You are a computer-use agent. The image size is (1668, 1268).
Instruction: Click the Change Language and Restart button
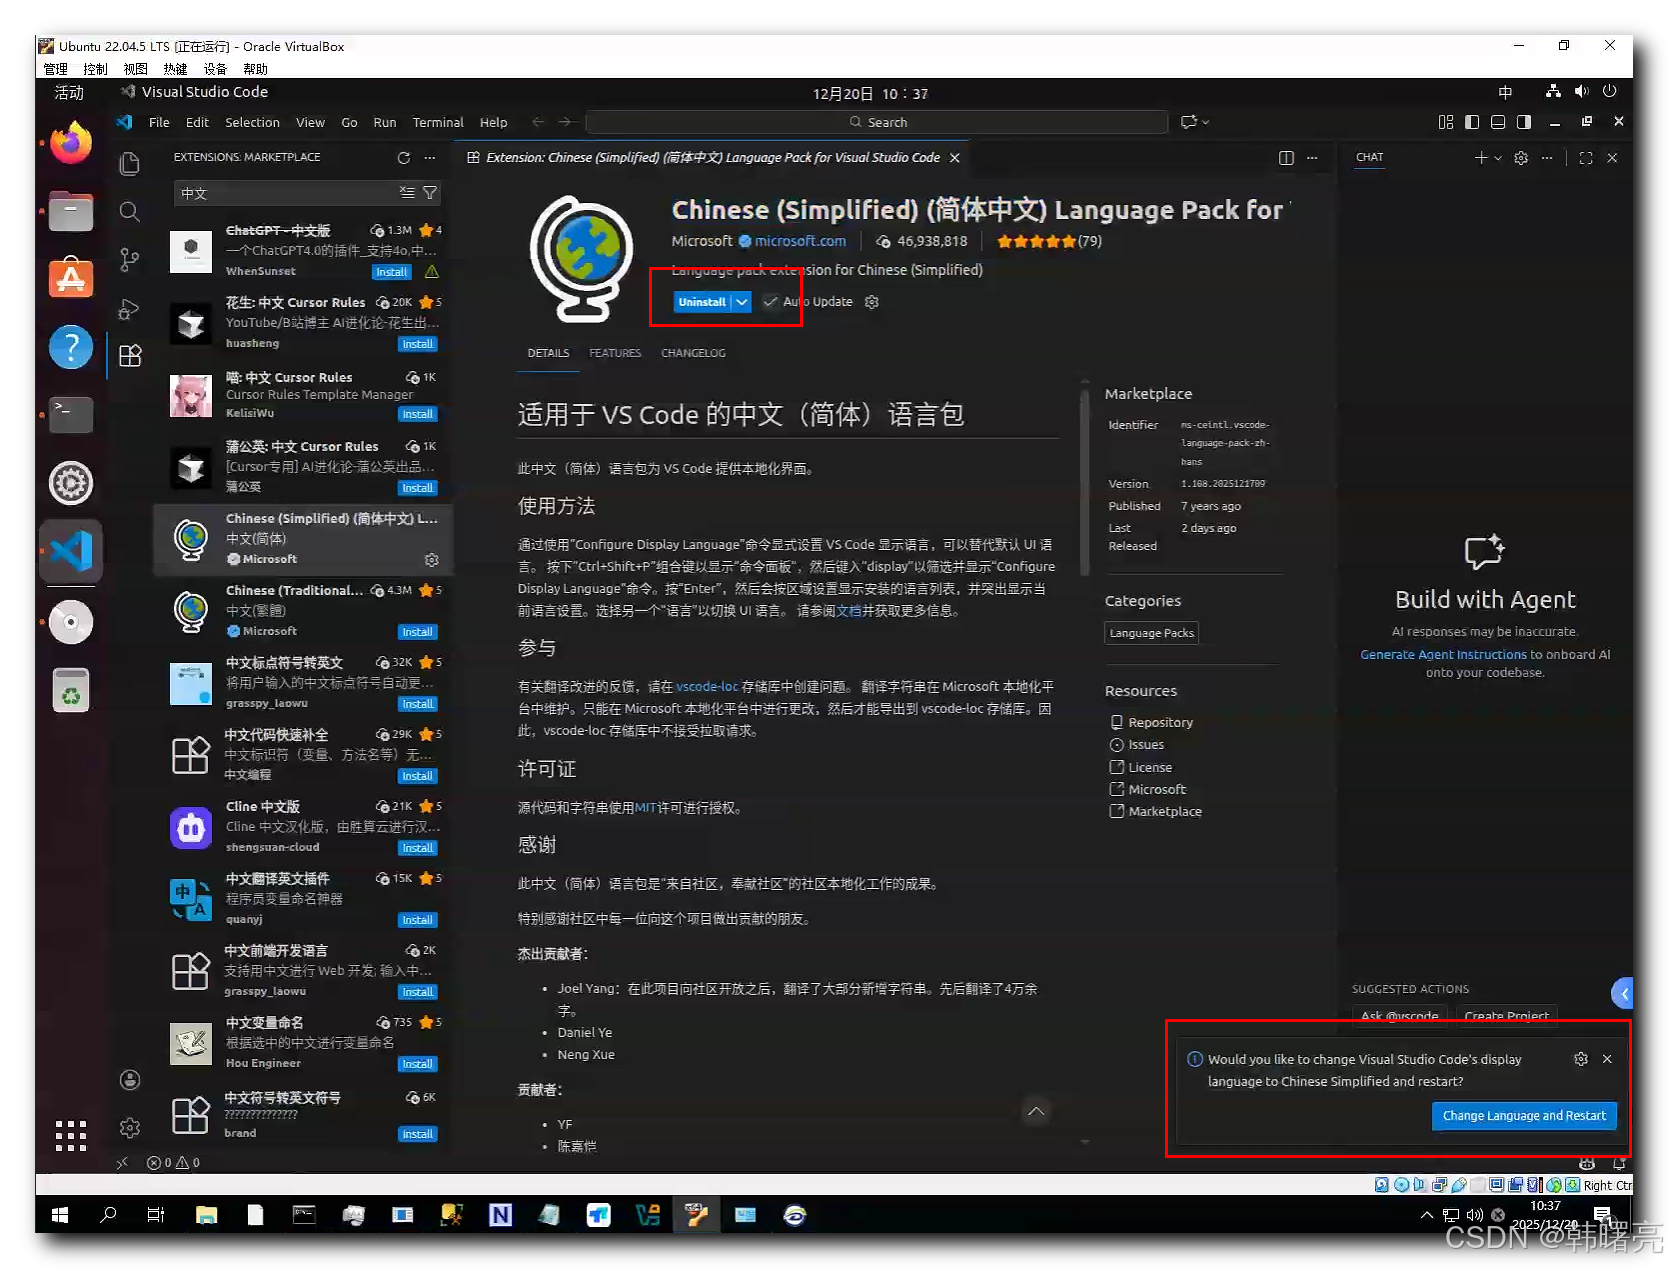click(1523, 1115)
